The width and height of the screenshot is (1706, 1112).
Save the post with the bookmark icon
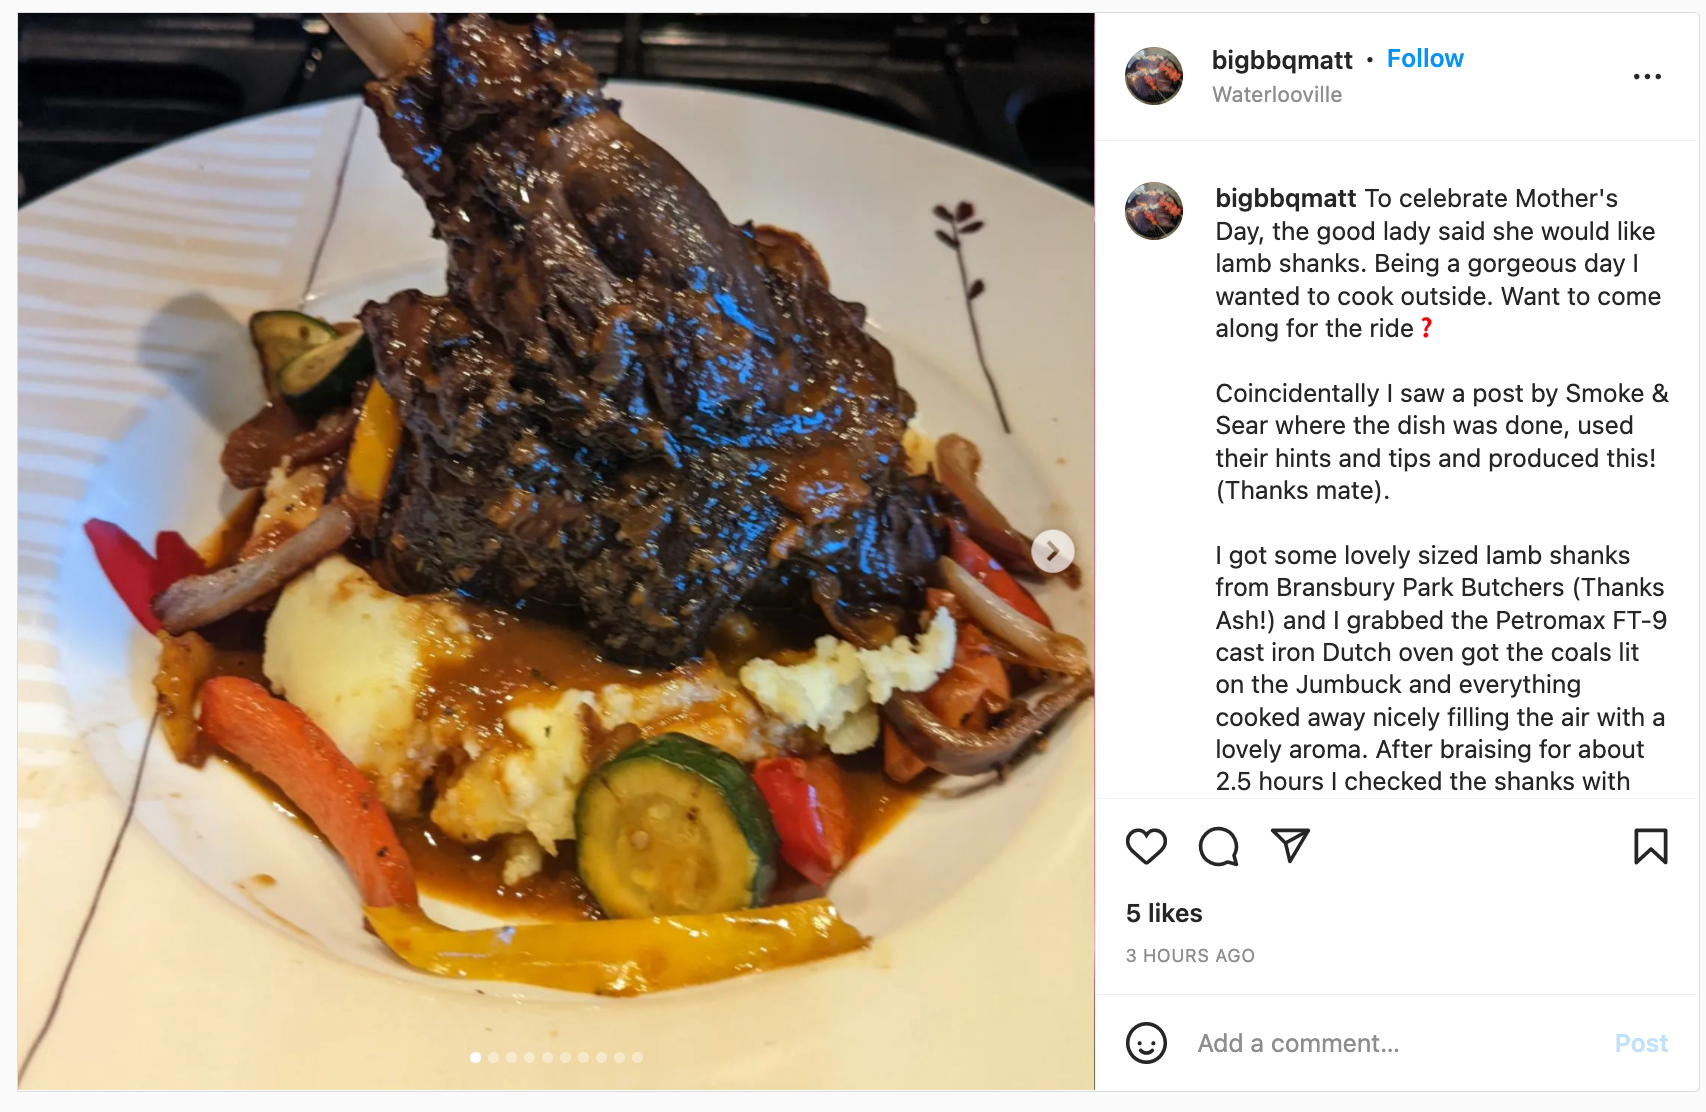pyautogui.click(x=1650, y=846)
